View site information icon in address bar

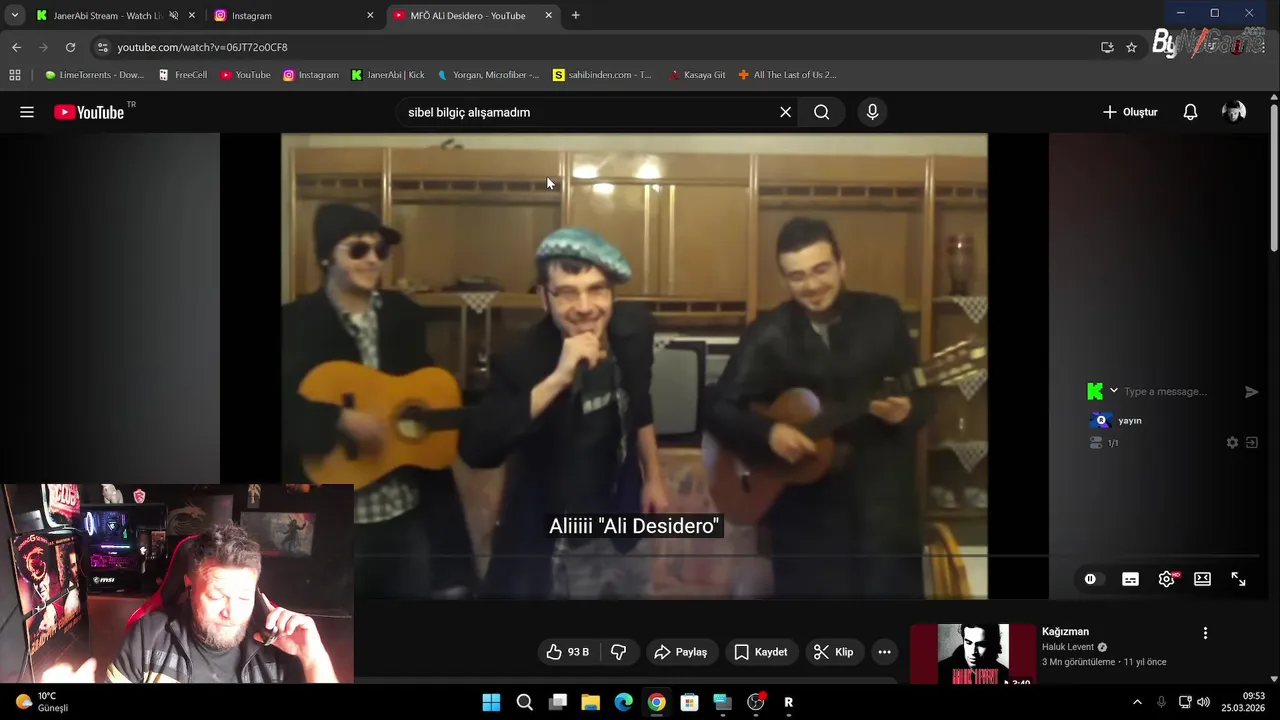(x=102, y=47)
